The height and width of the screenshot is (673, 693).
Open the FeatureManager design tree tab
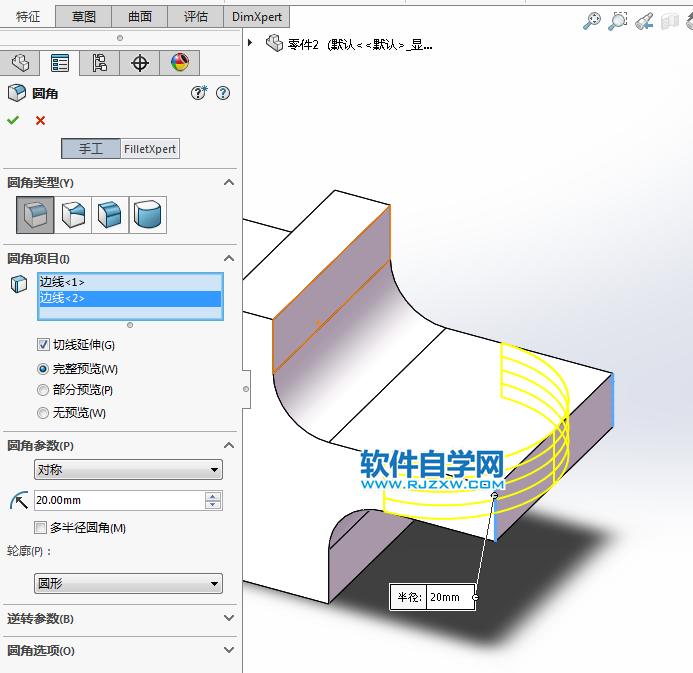[x=20, y=63]
